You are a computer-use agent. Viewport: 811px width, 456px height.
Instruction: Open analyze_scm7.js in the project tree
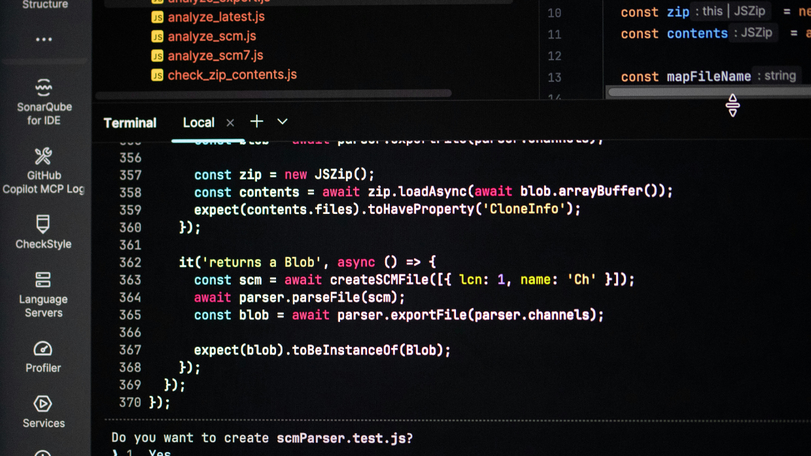(216, 55)
